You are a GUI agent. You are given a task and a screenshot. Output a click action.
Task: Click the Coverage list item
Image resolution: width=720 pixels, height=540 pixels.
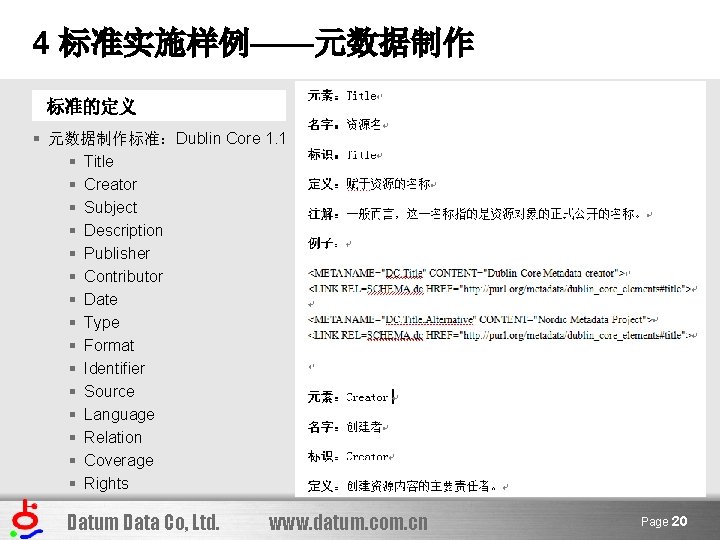118,460
